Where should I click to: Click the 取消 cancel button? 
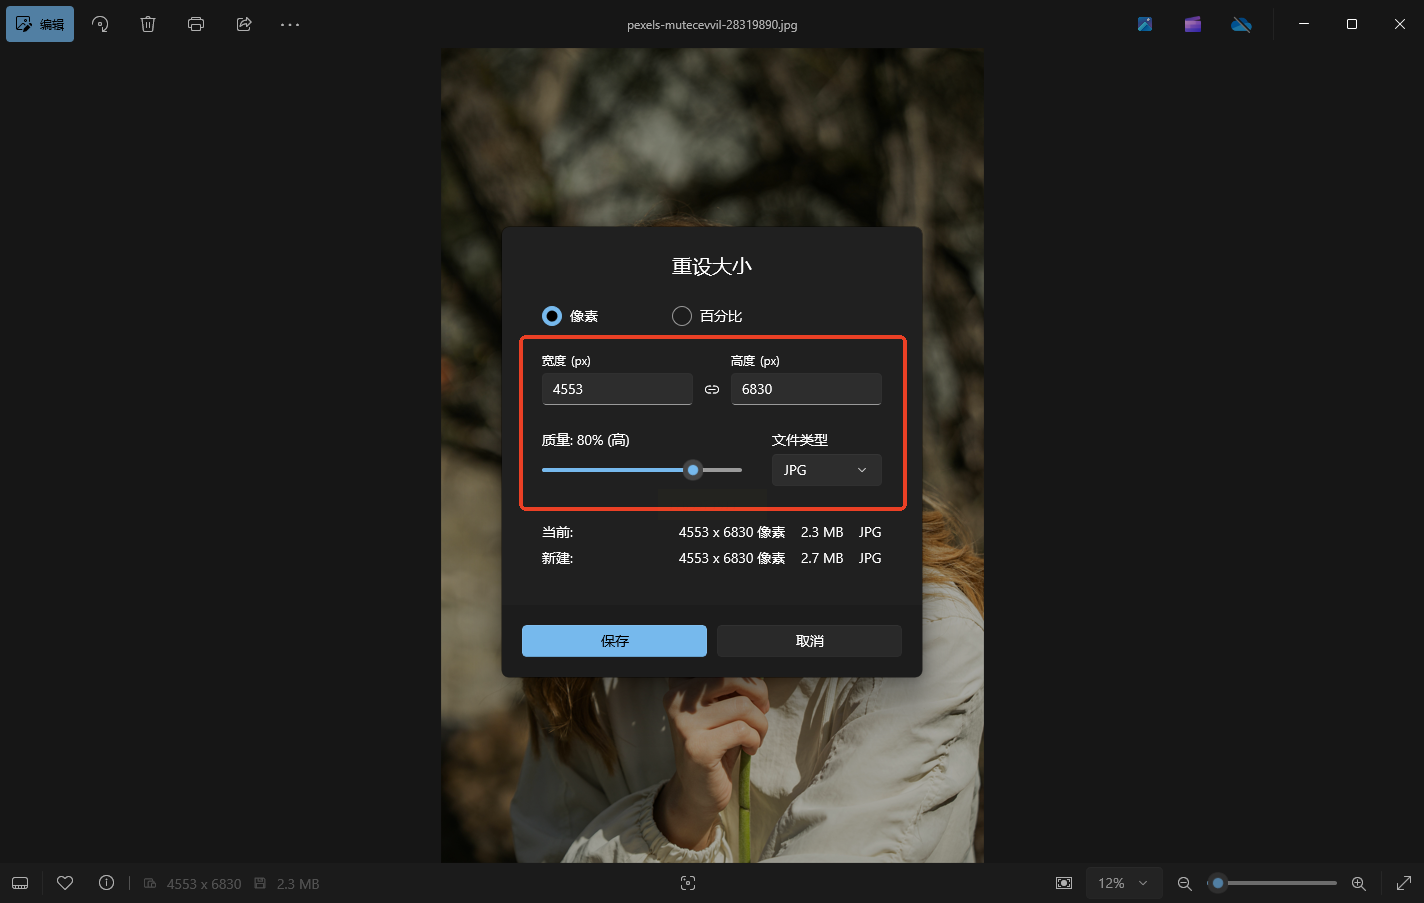pos(809,641)
